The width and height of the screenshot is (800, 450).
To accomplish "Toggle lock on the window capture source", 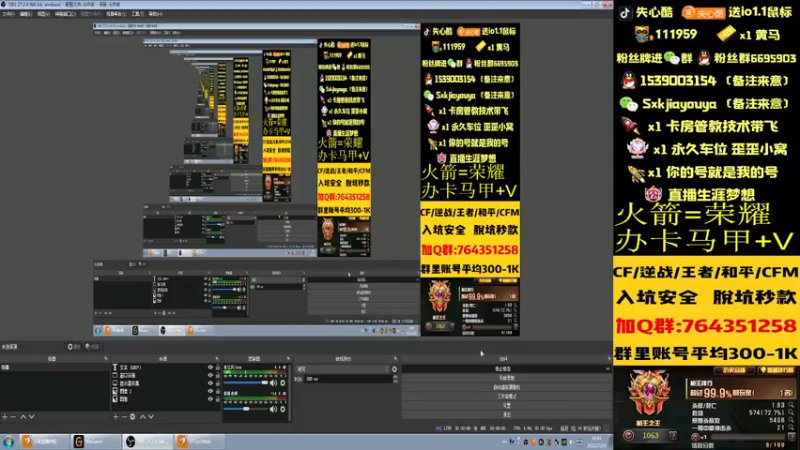I will coord(218,375).
